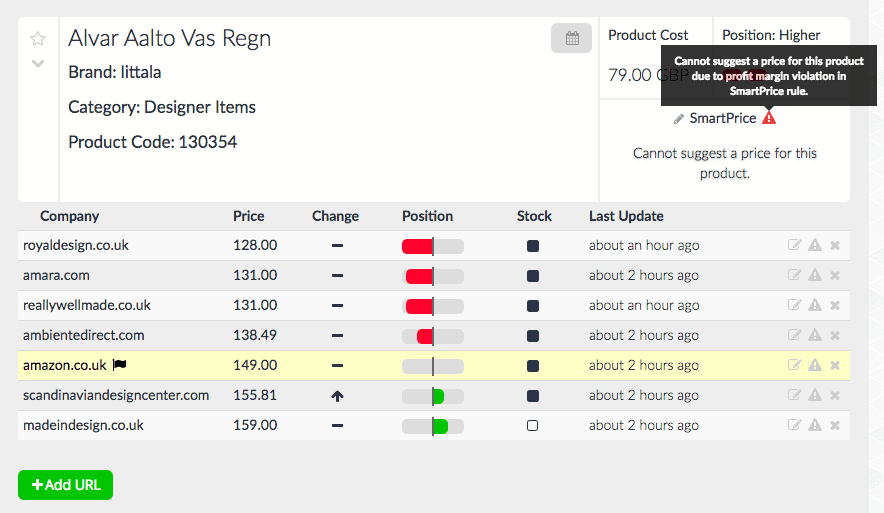Click the favorite star icon for the product
Viewport: 884px width, 513px height.
coord(38,39)
